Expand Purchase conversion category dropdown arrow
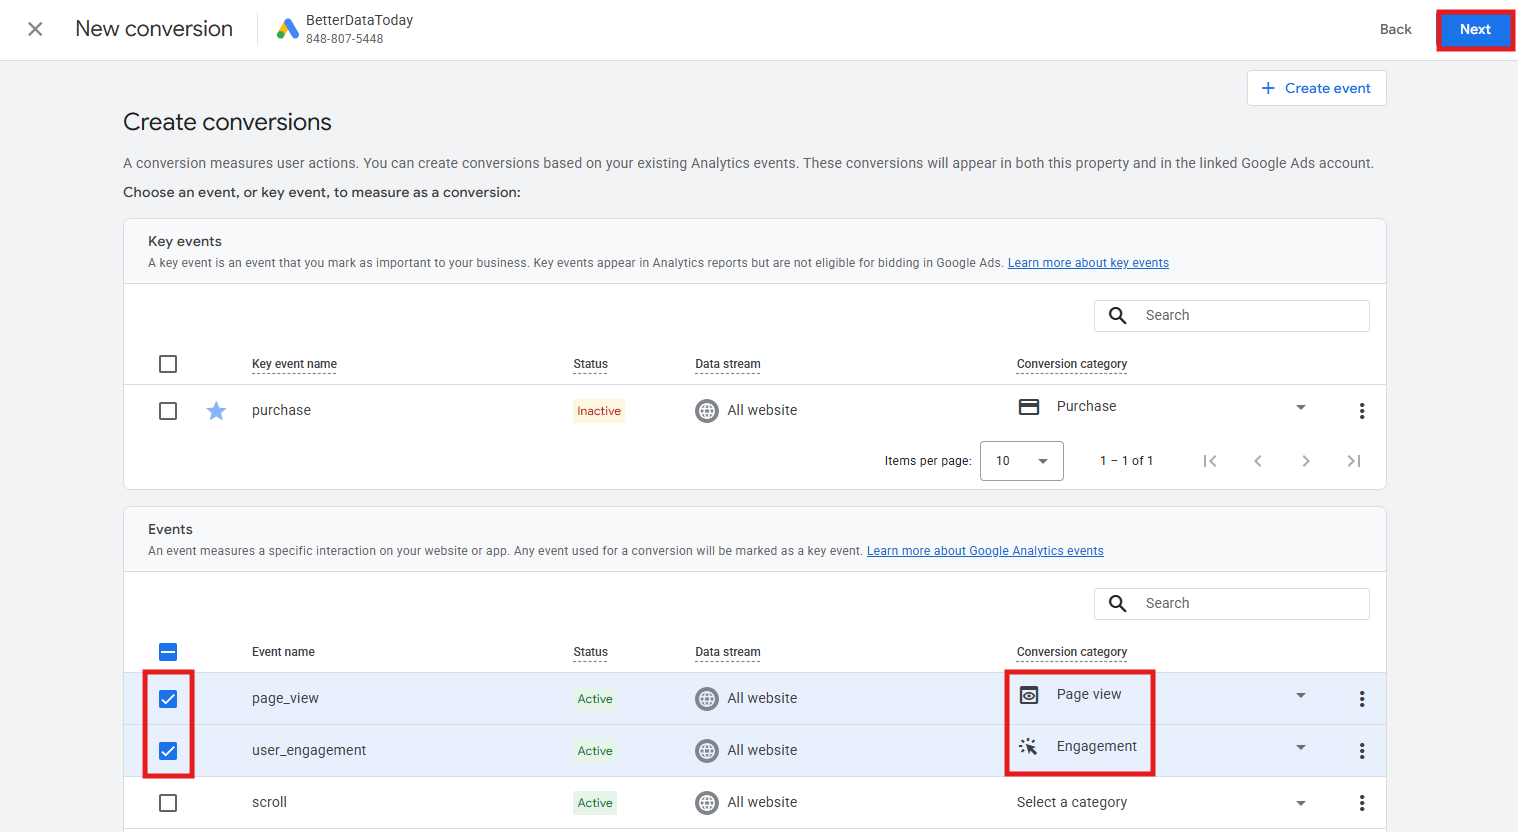The image size is (1518, 832). [1301, 407]
